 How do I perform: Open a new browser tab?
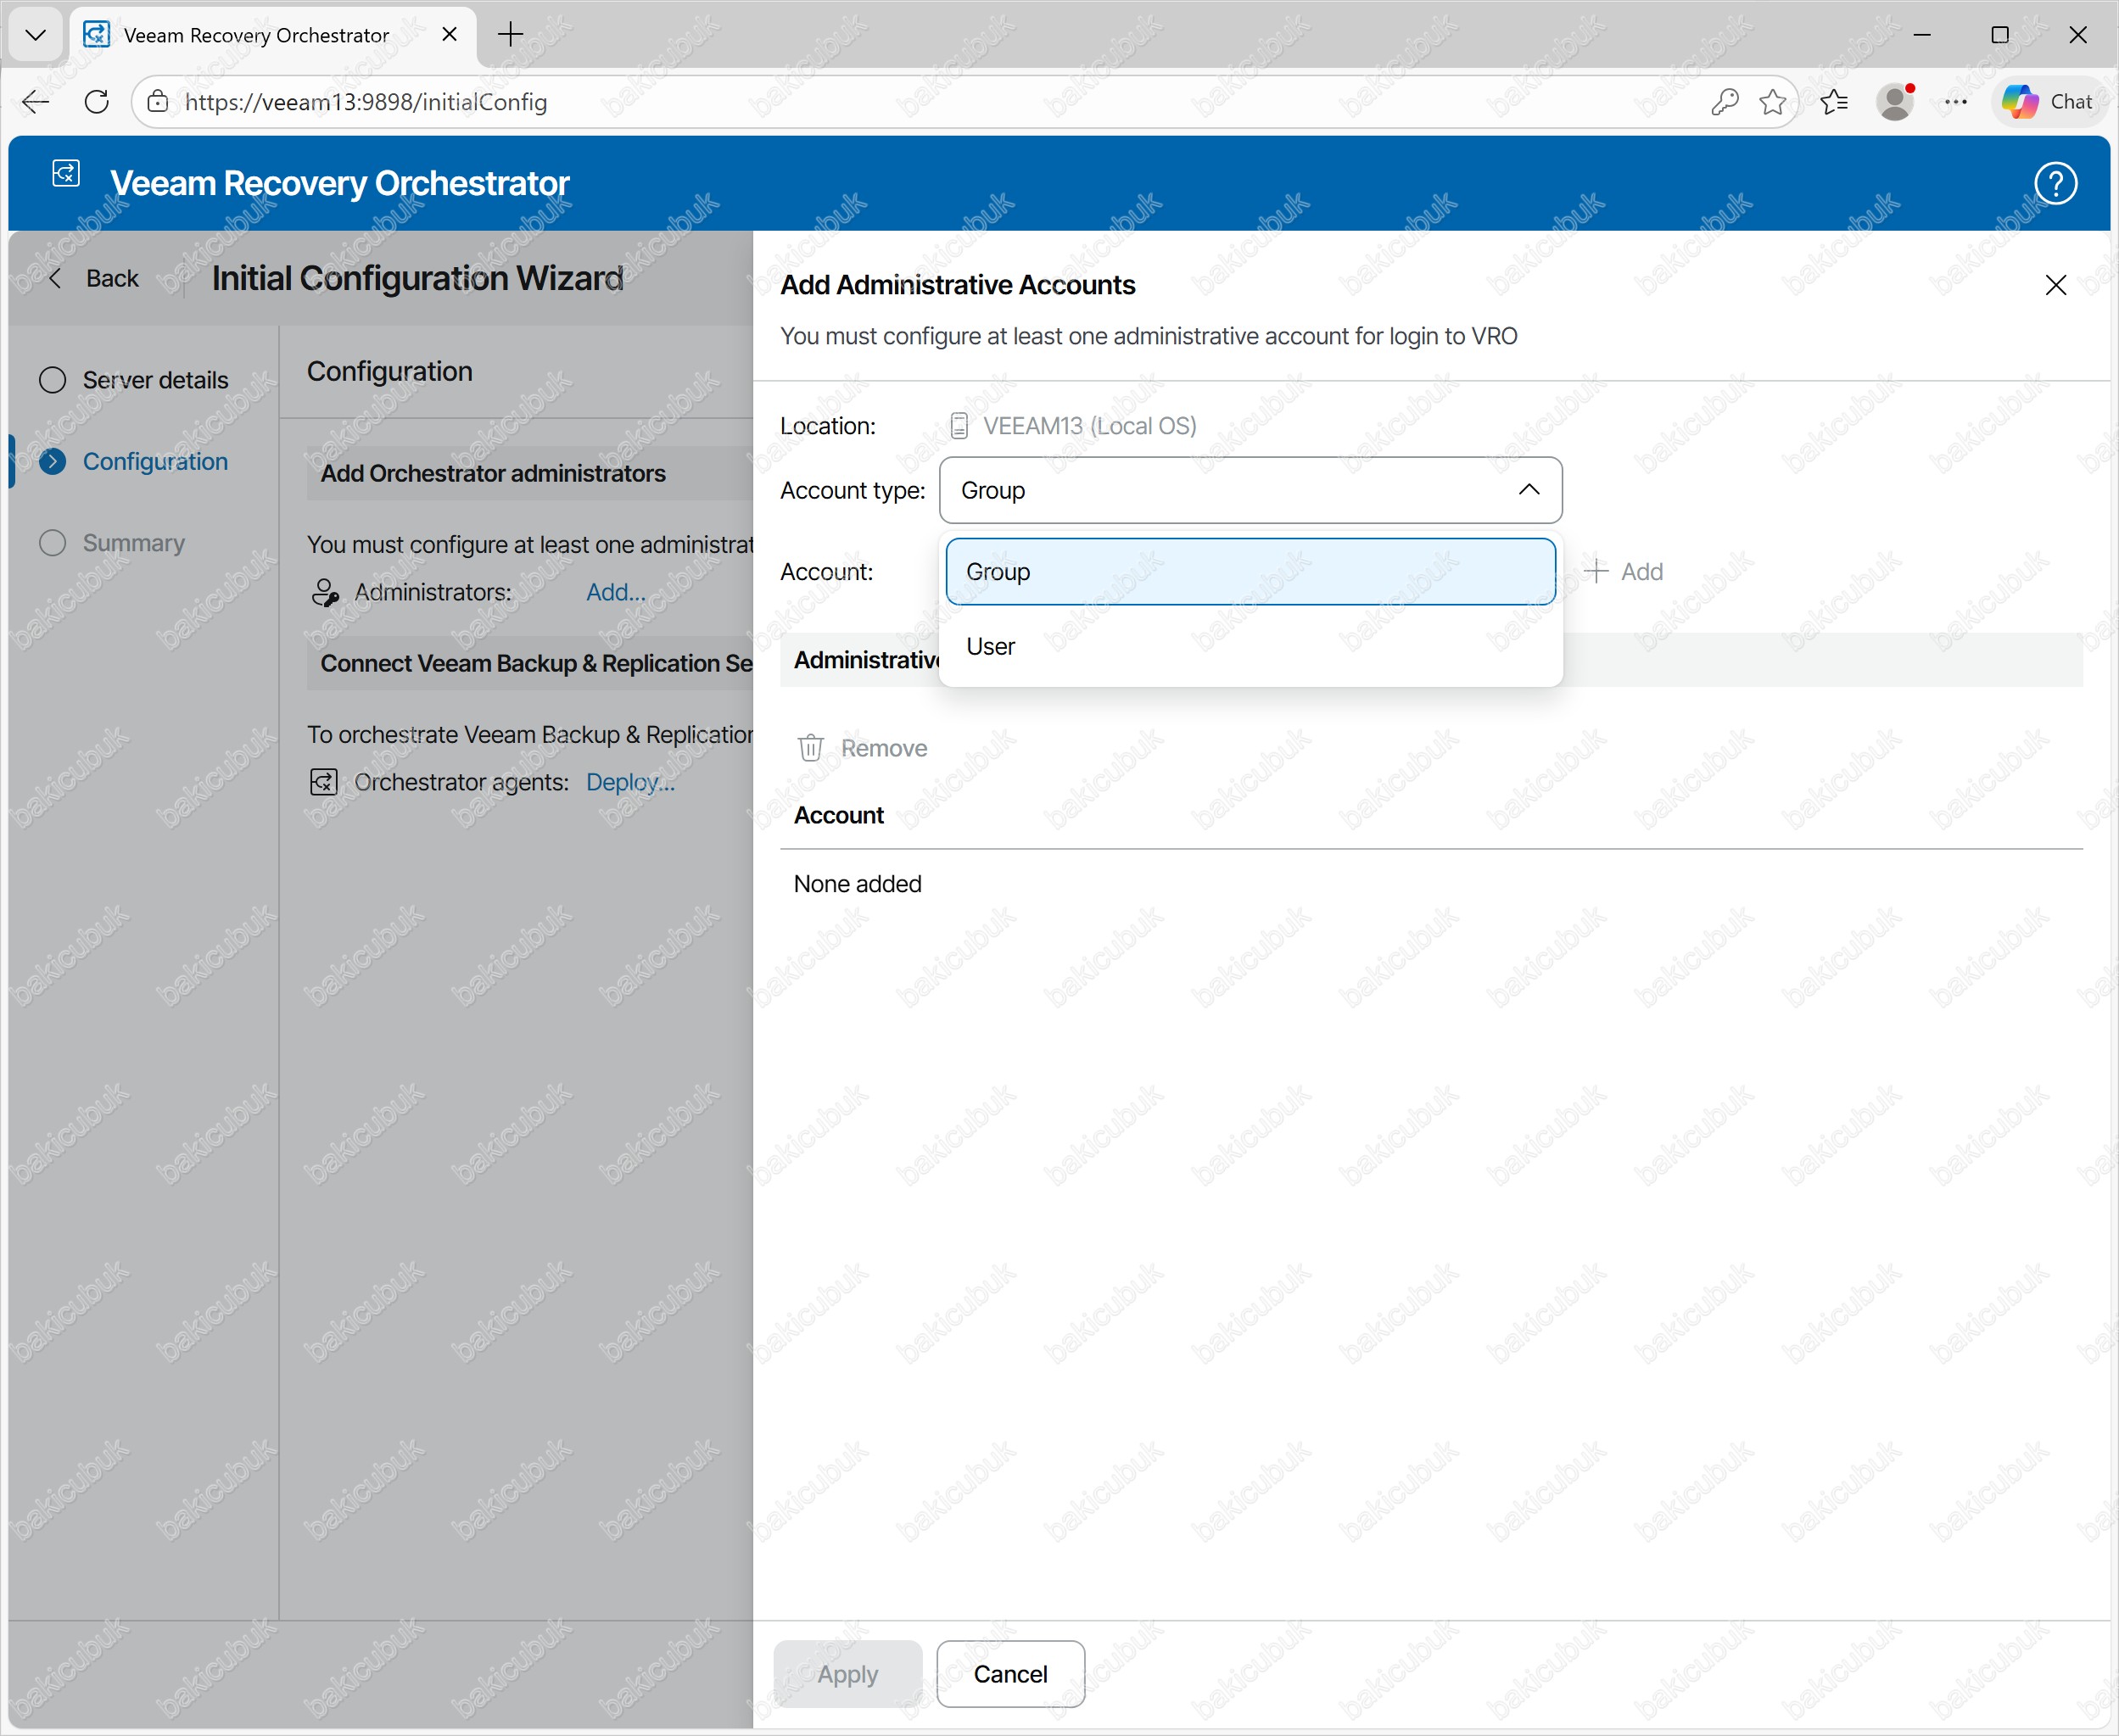point(510,35)
